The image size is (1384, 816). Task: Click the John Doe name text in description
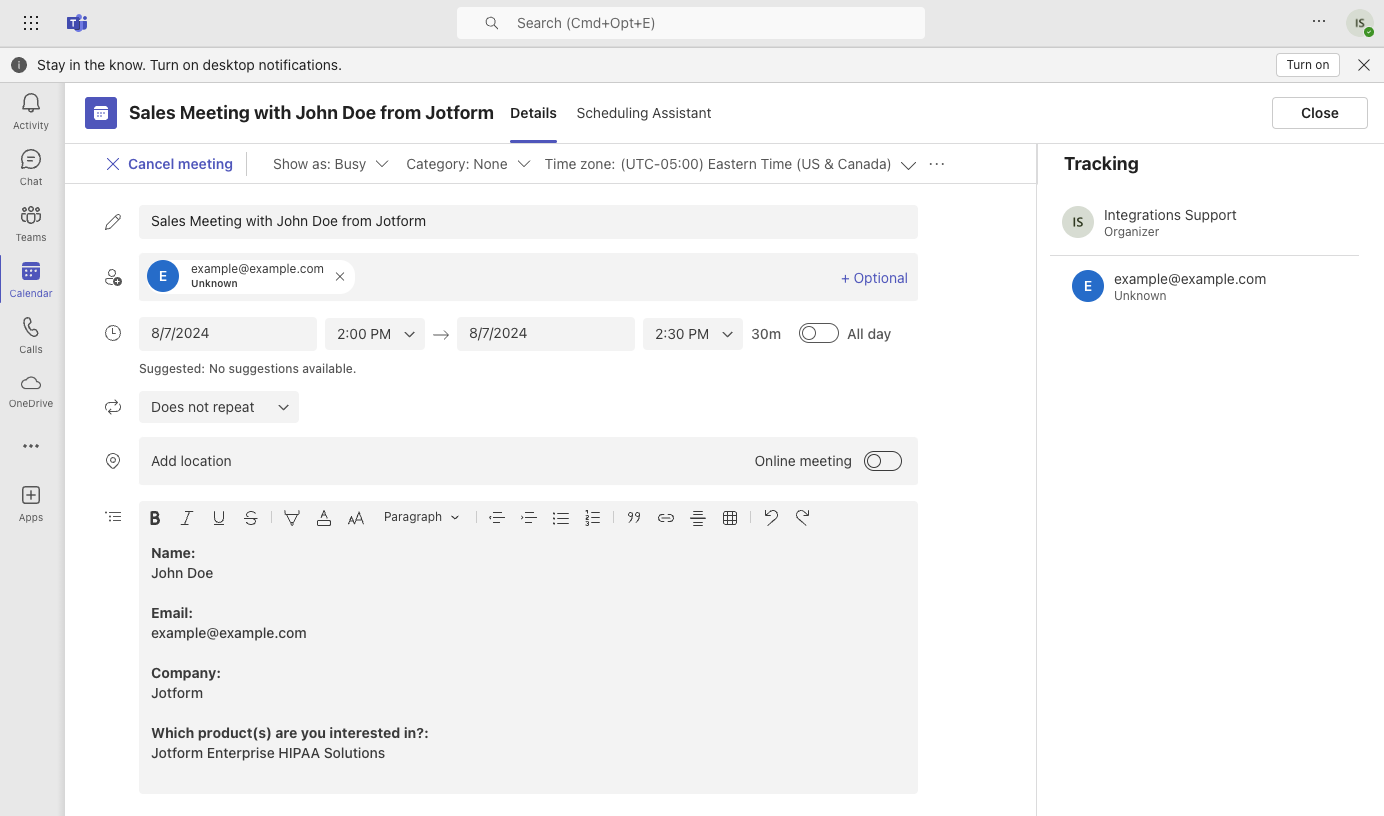tap(182, 573)
